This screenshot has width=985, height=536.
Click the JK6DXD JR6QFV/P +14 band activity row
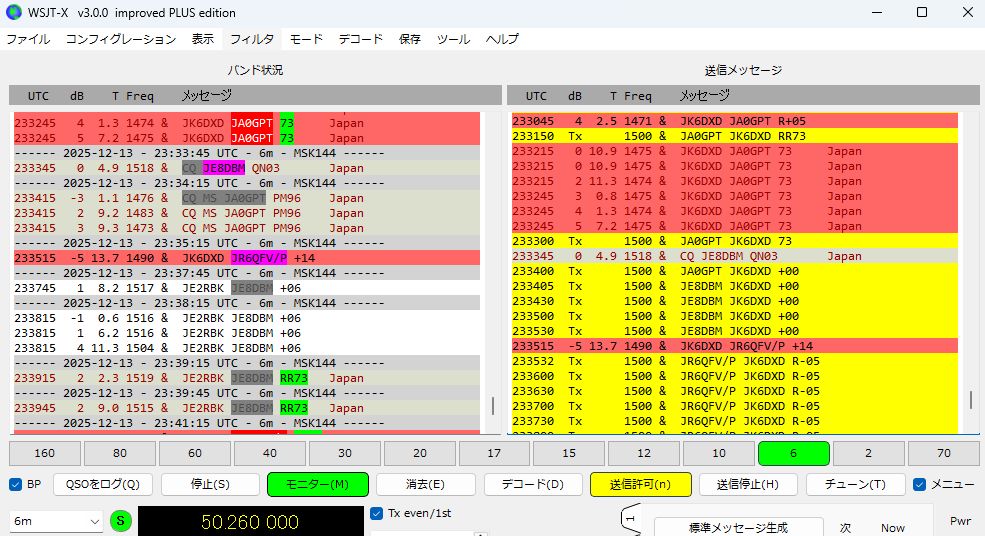pos(247,258)
